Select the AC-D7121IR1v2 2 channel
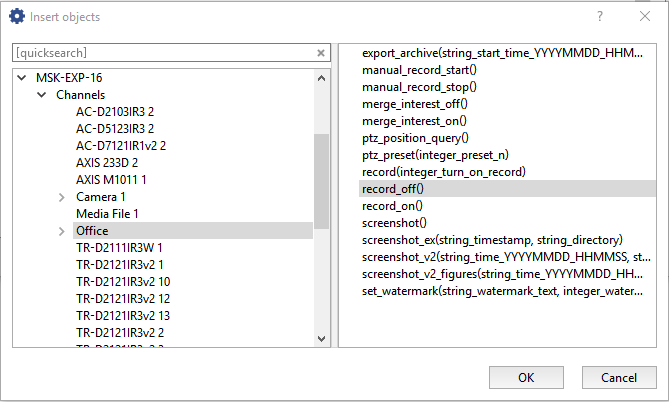The width and height of the screenshot is (669, 402). click(120, 146)
